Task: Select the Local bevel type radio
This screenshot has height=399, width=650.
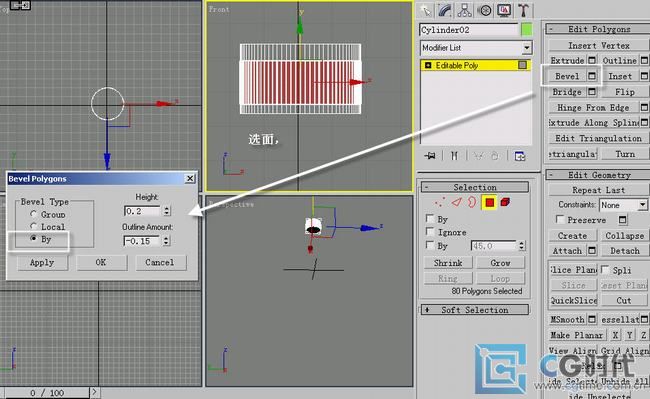Action: click(34, 226)
